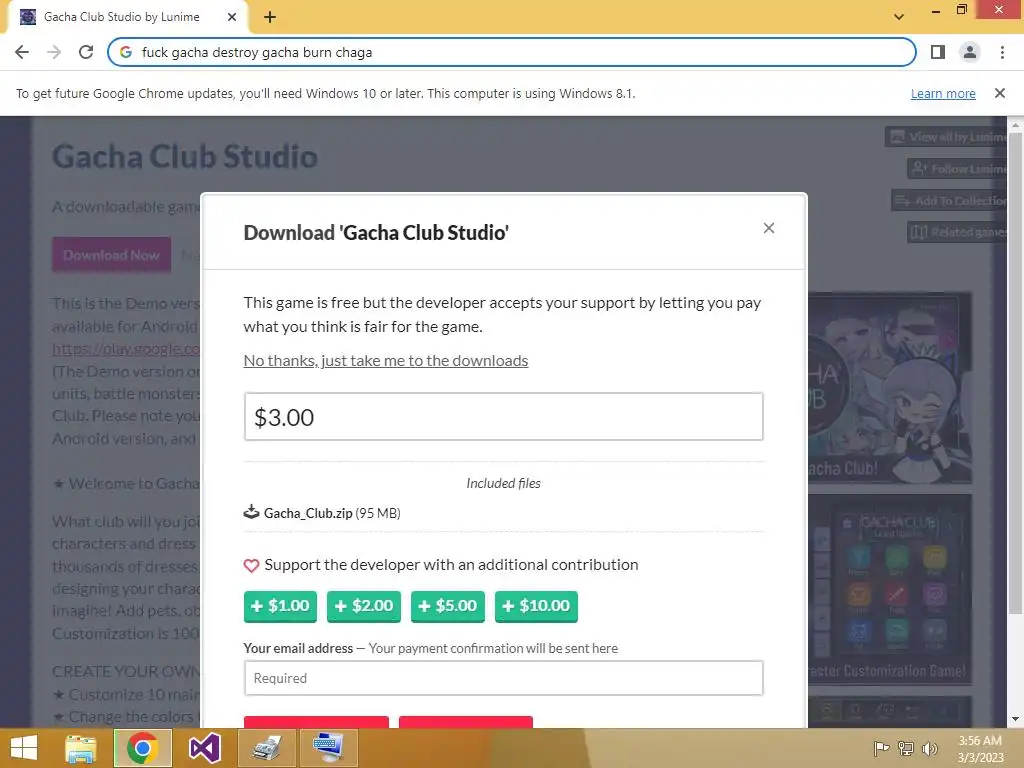Click Add To Collection button
Screen dimensions: 1024x768
click(950, 200)
